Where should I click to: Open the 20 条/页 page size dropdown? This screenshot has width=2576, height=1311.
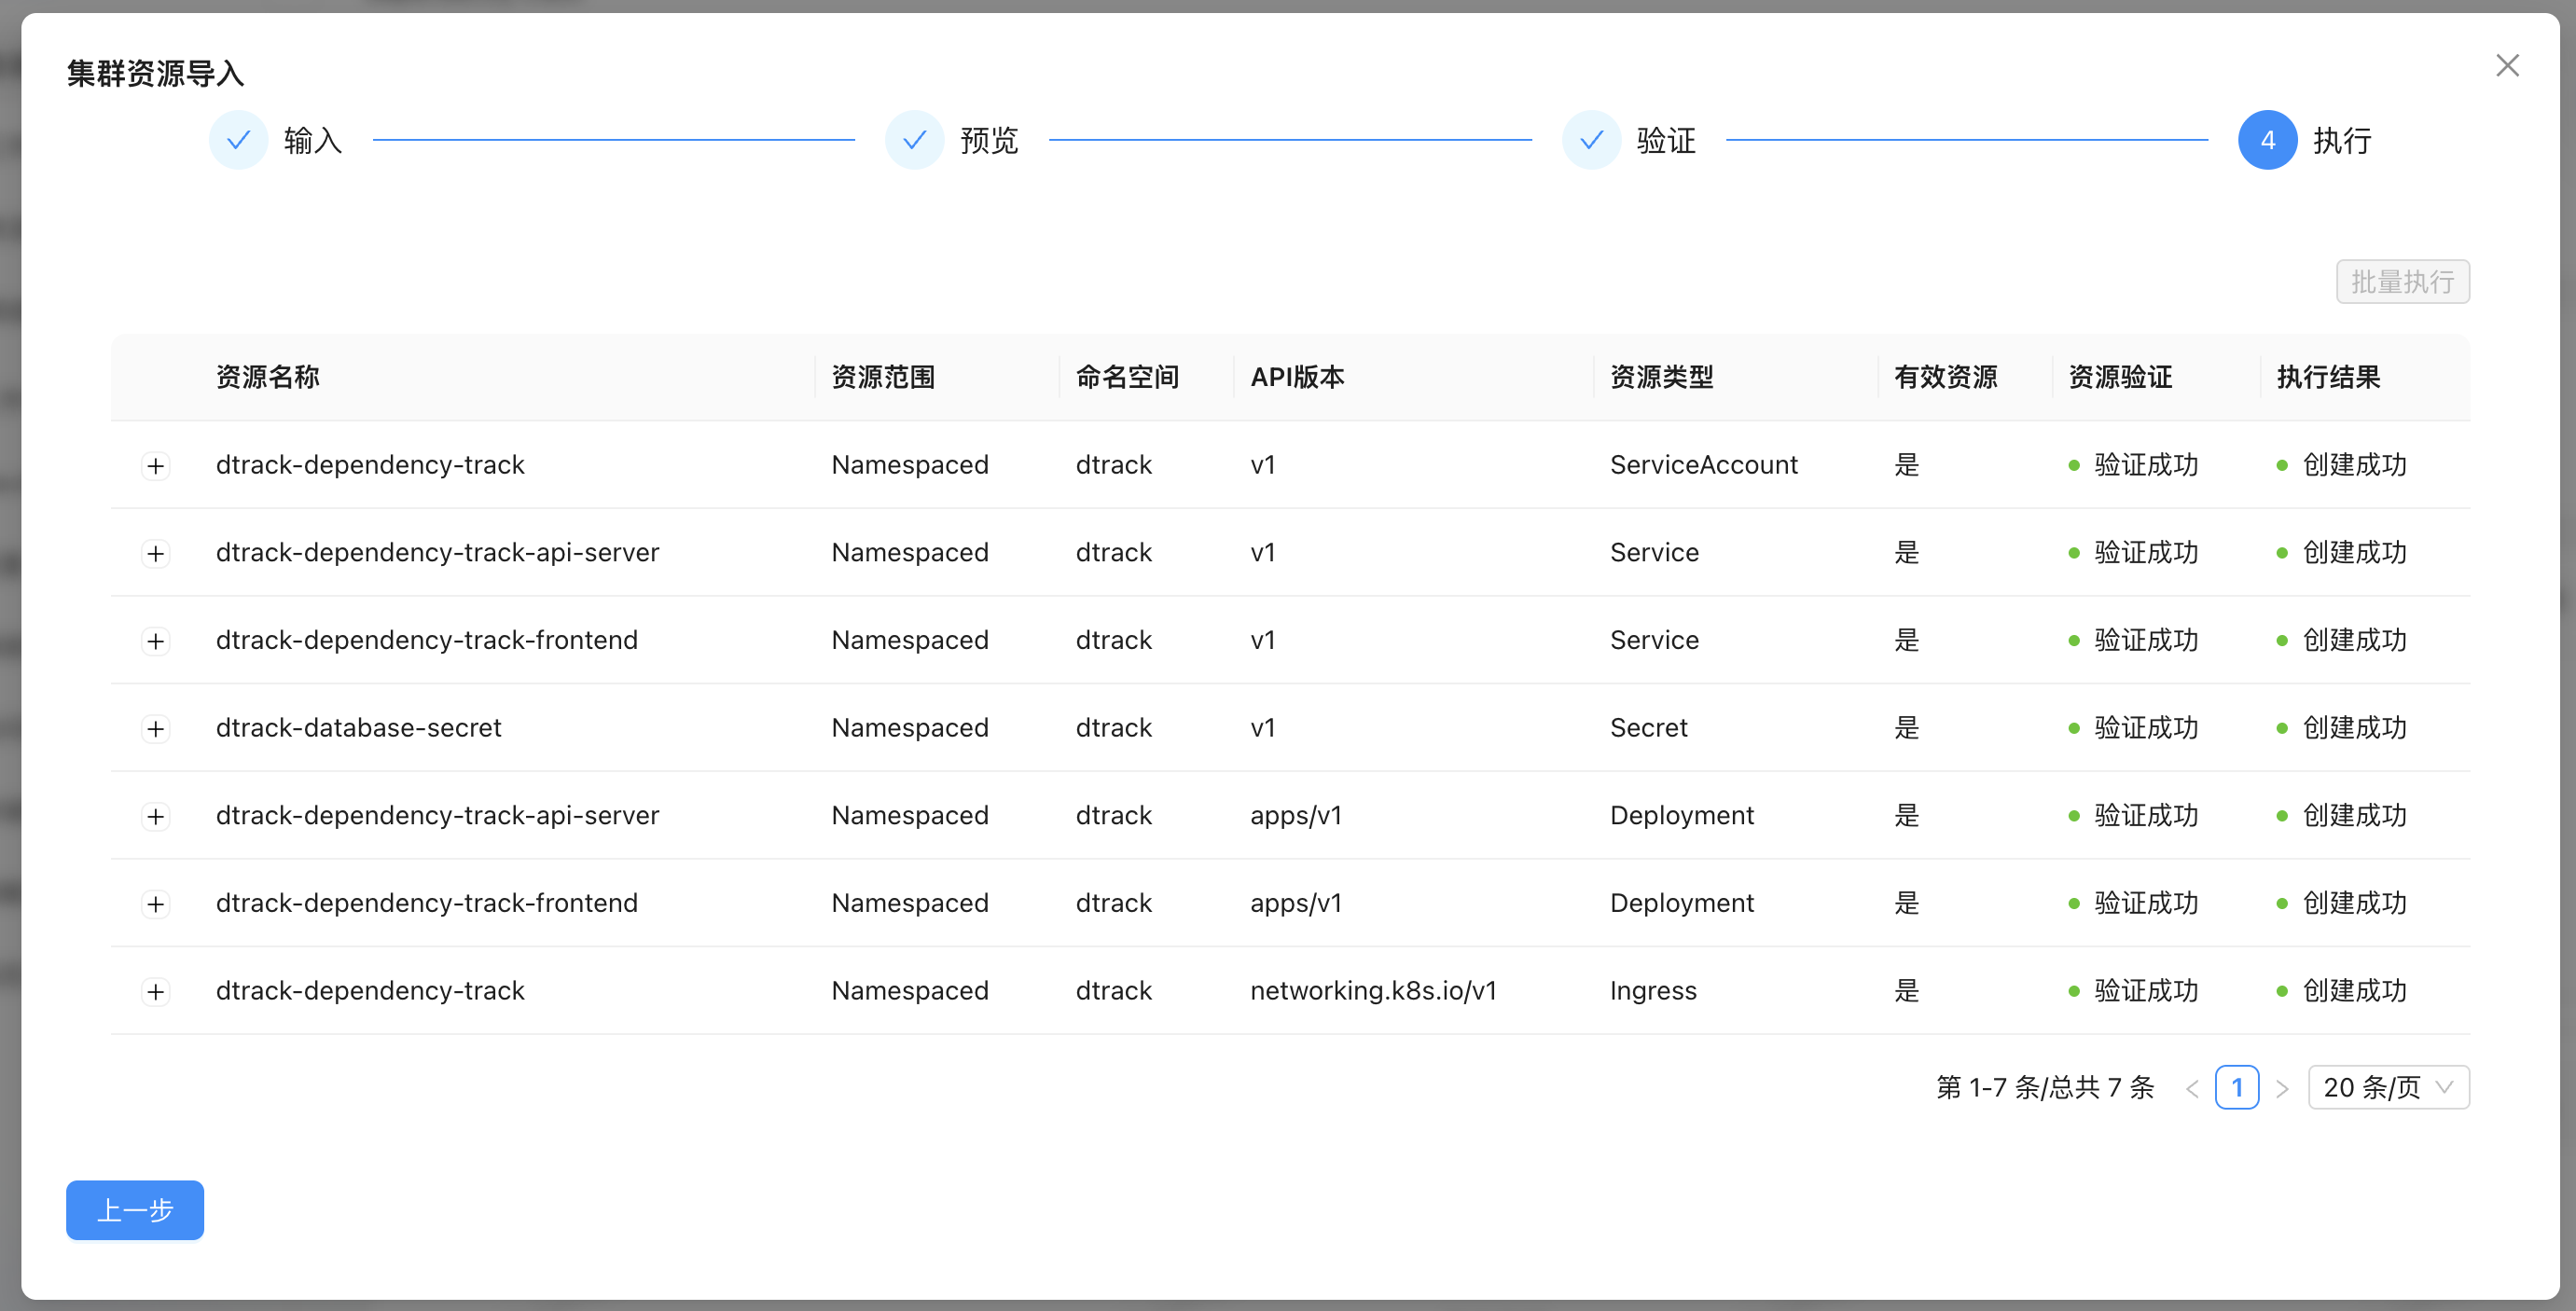click(x=2387, y=1087)
